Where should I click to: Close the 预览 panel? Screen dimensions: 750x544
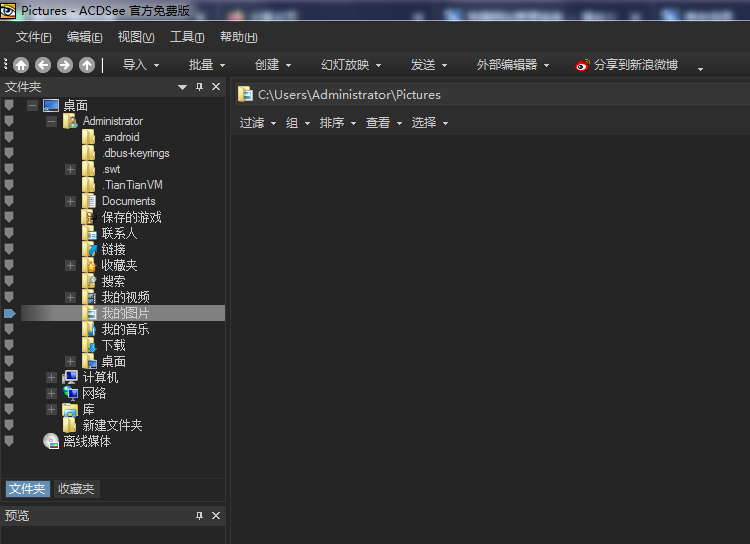pos(216,515)
